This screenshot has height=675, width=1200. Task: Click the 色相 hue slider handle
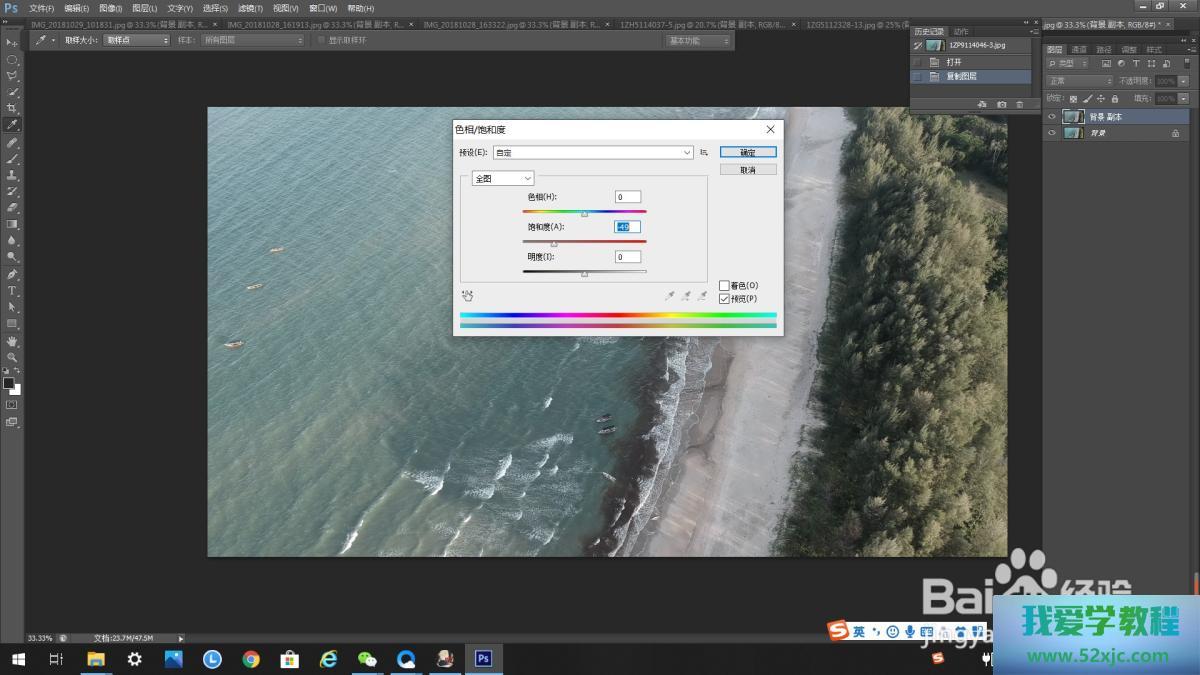pos(584,213)
